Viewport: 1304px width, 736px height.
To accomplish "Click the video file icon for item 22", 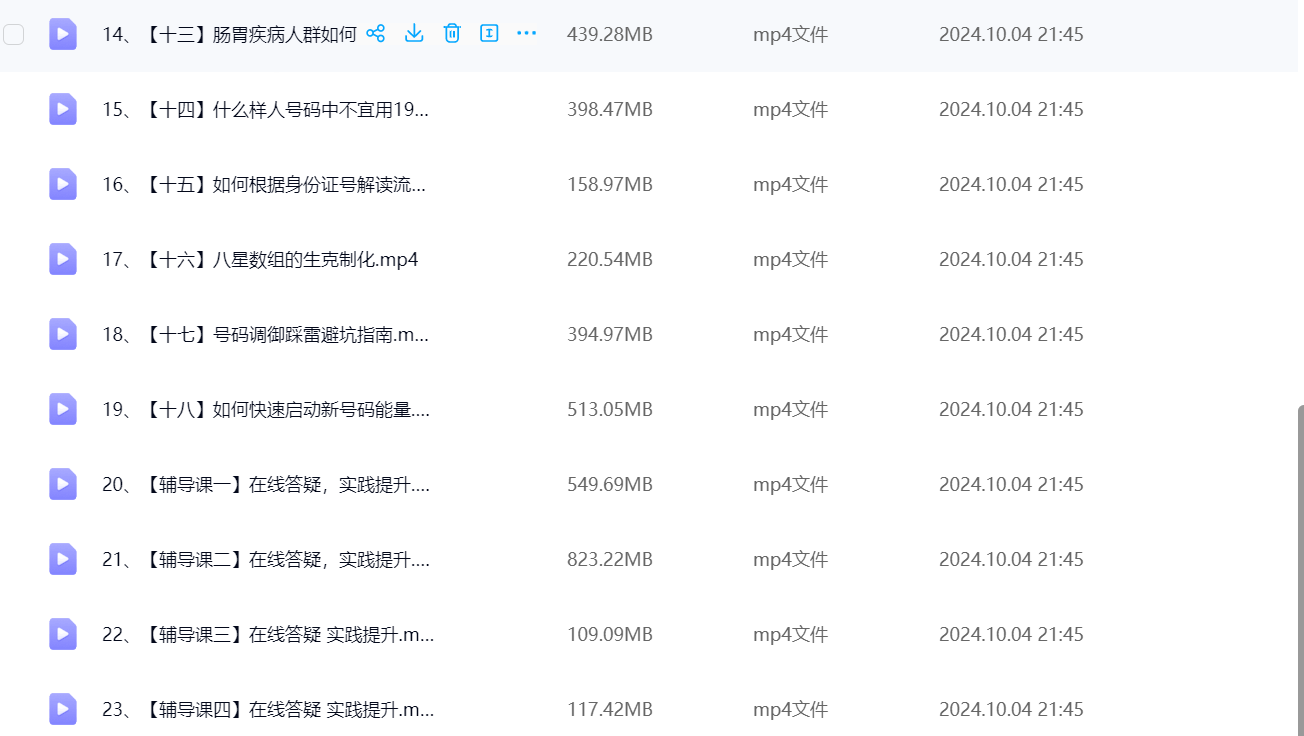I will tap(63, 634).
